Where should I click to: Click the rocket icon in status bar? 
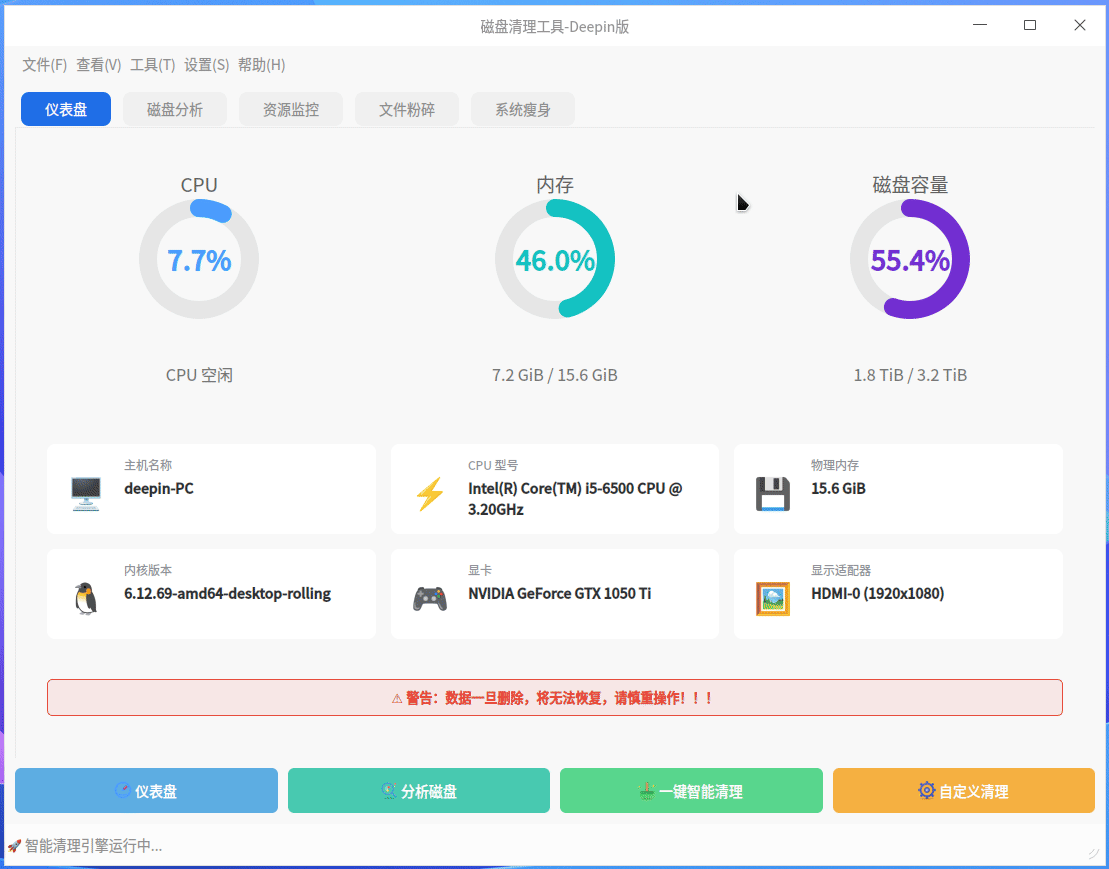(13, 846)
